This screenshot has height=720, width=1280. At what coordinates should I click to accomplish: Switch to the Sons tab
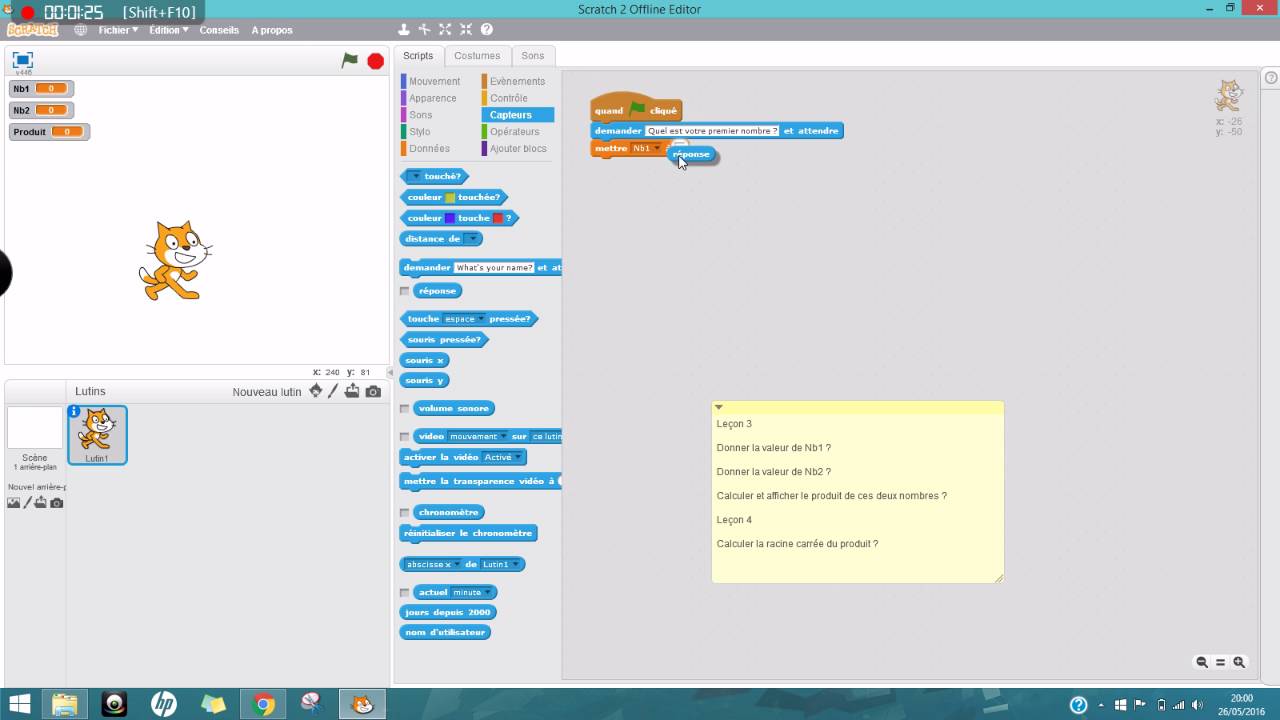coord(533,56)
